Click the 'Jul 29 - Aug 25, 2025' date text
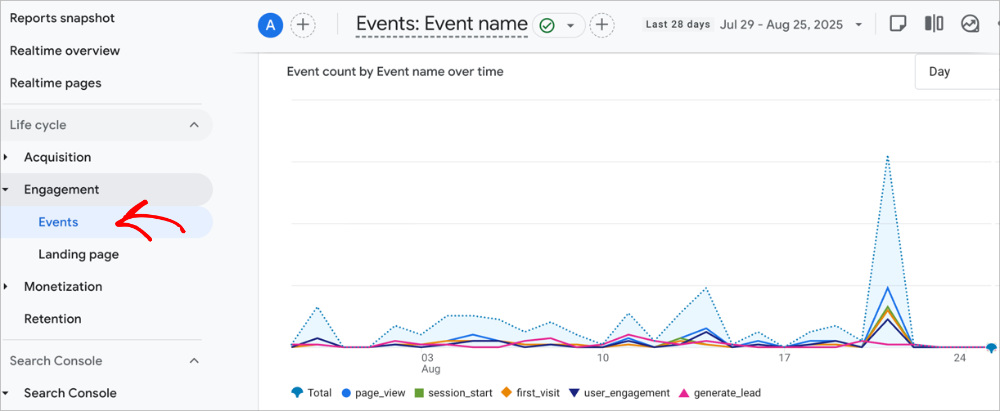The image size is (1000, 411). point(781,25)
